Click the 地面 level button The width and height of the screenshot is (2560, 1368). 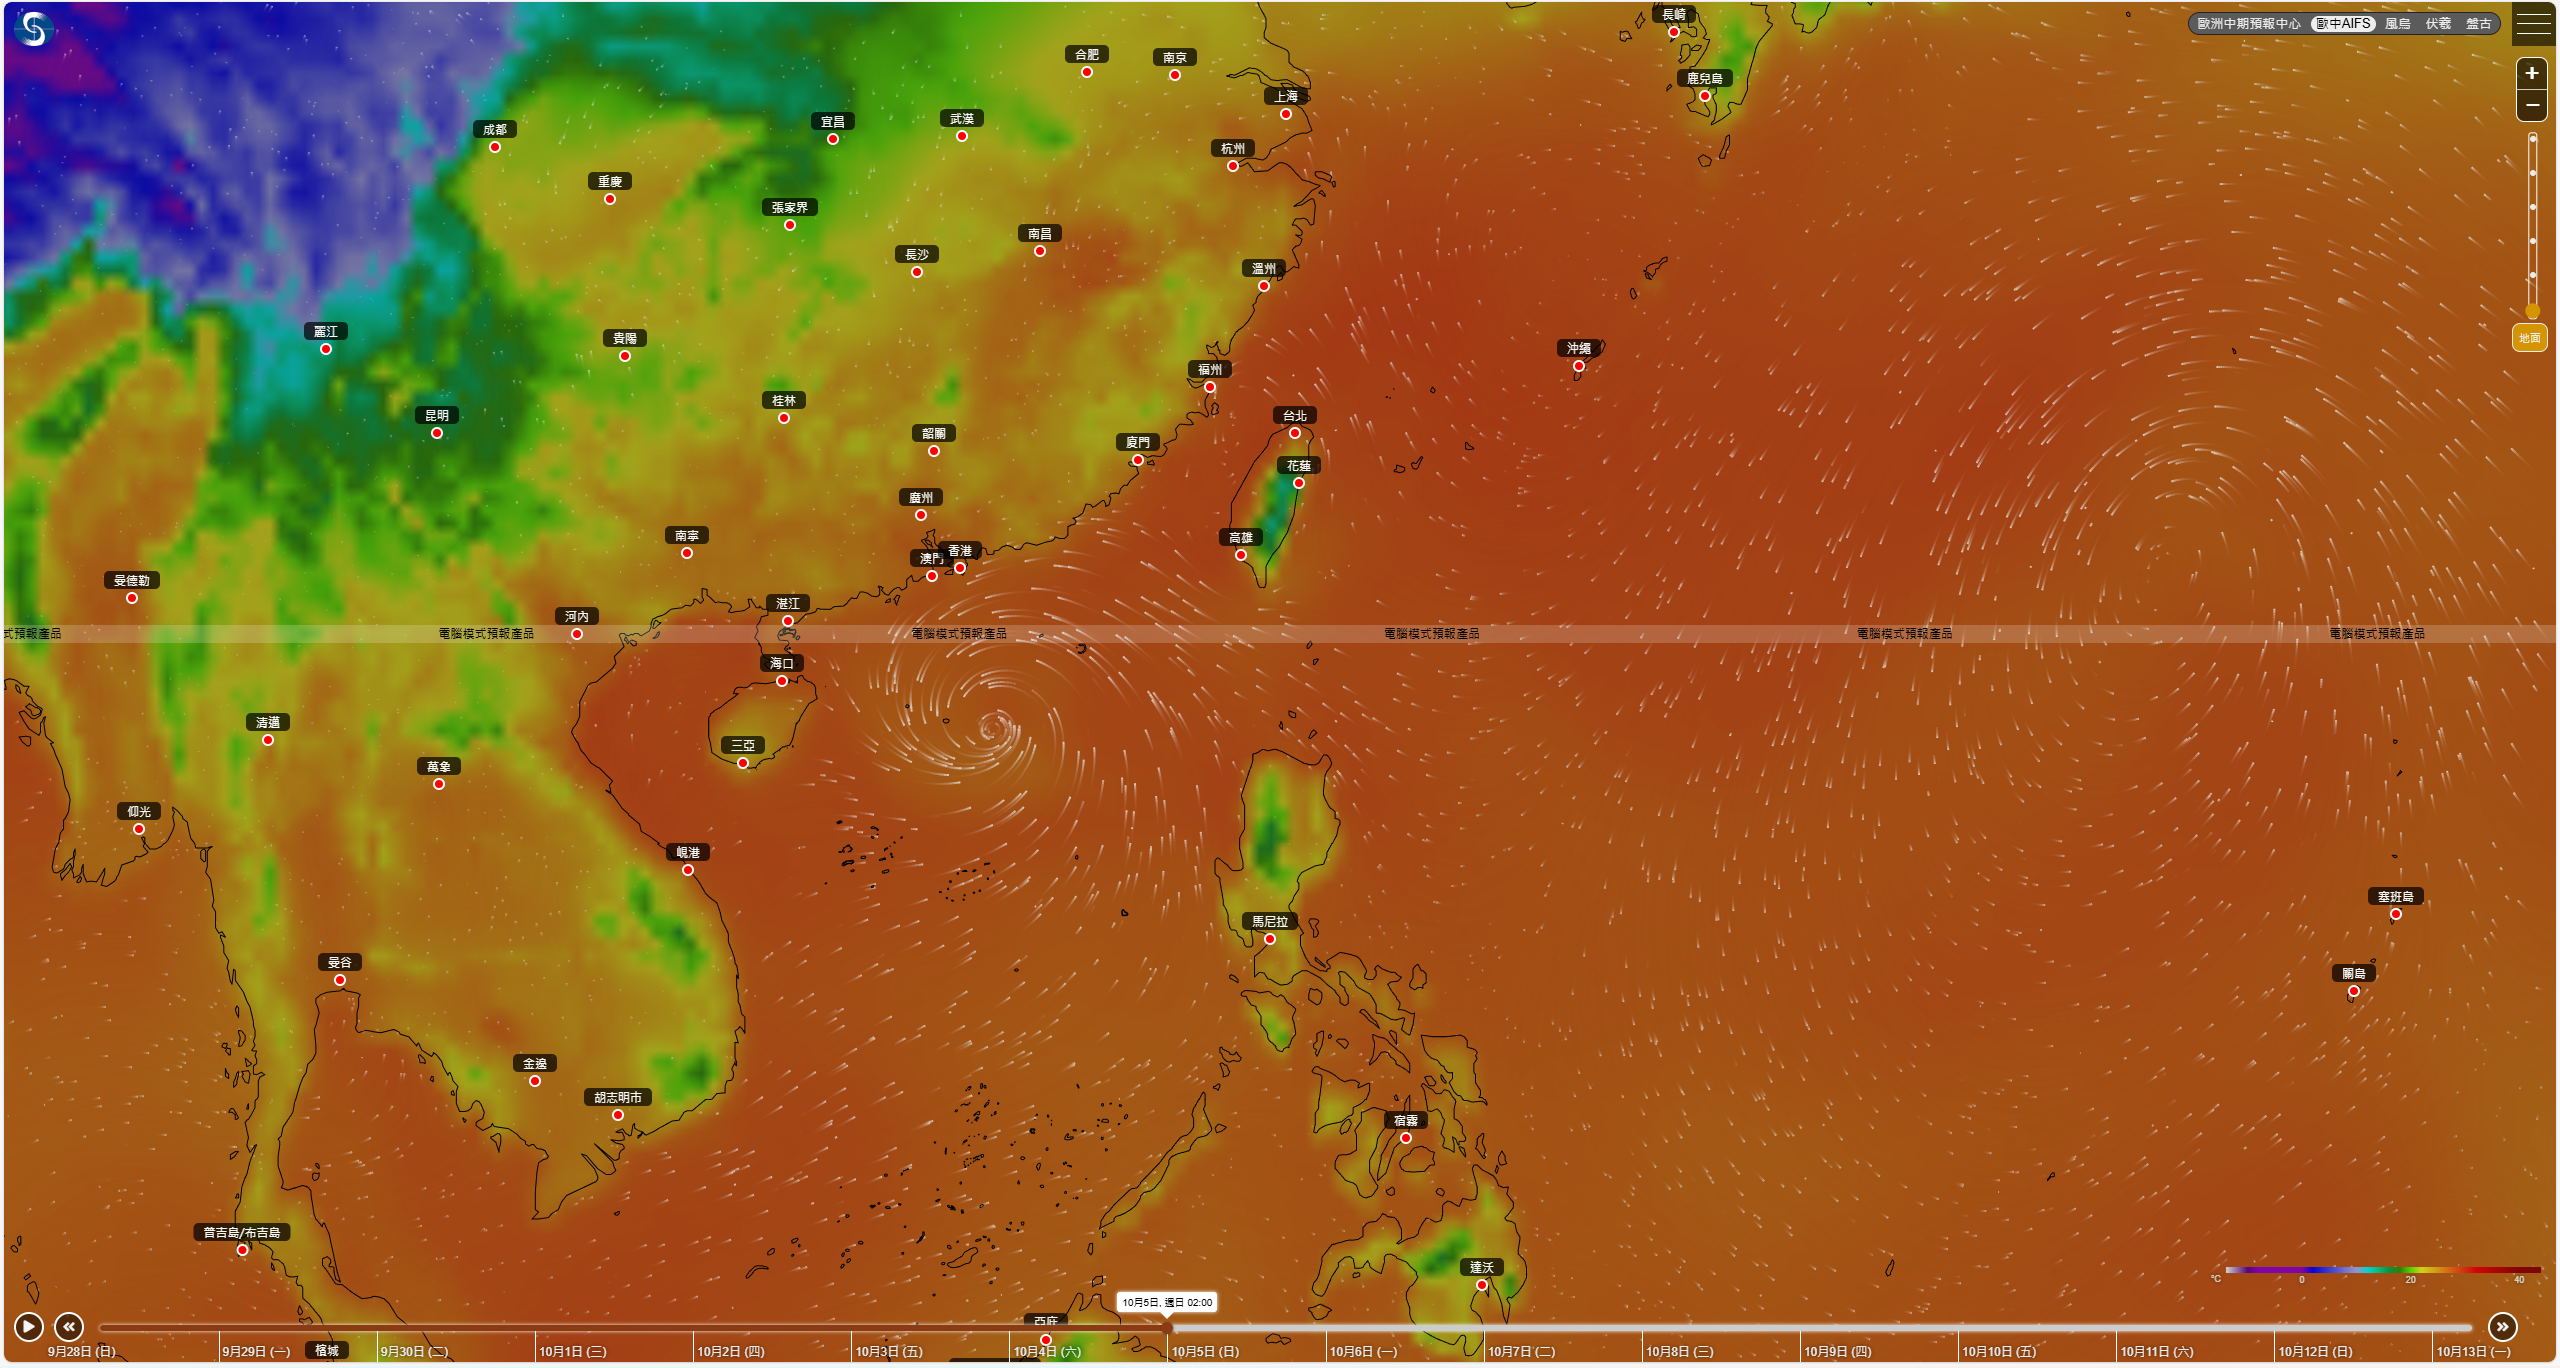[2529, 338]
